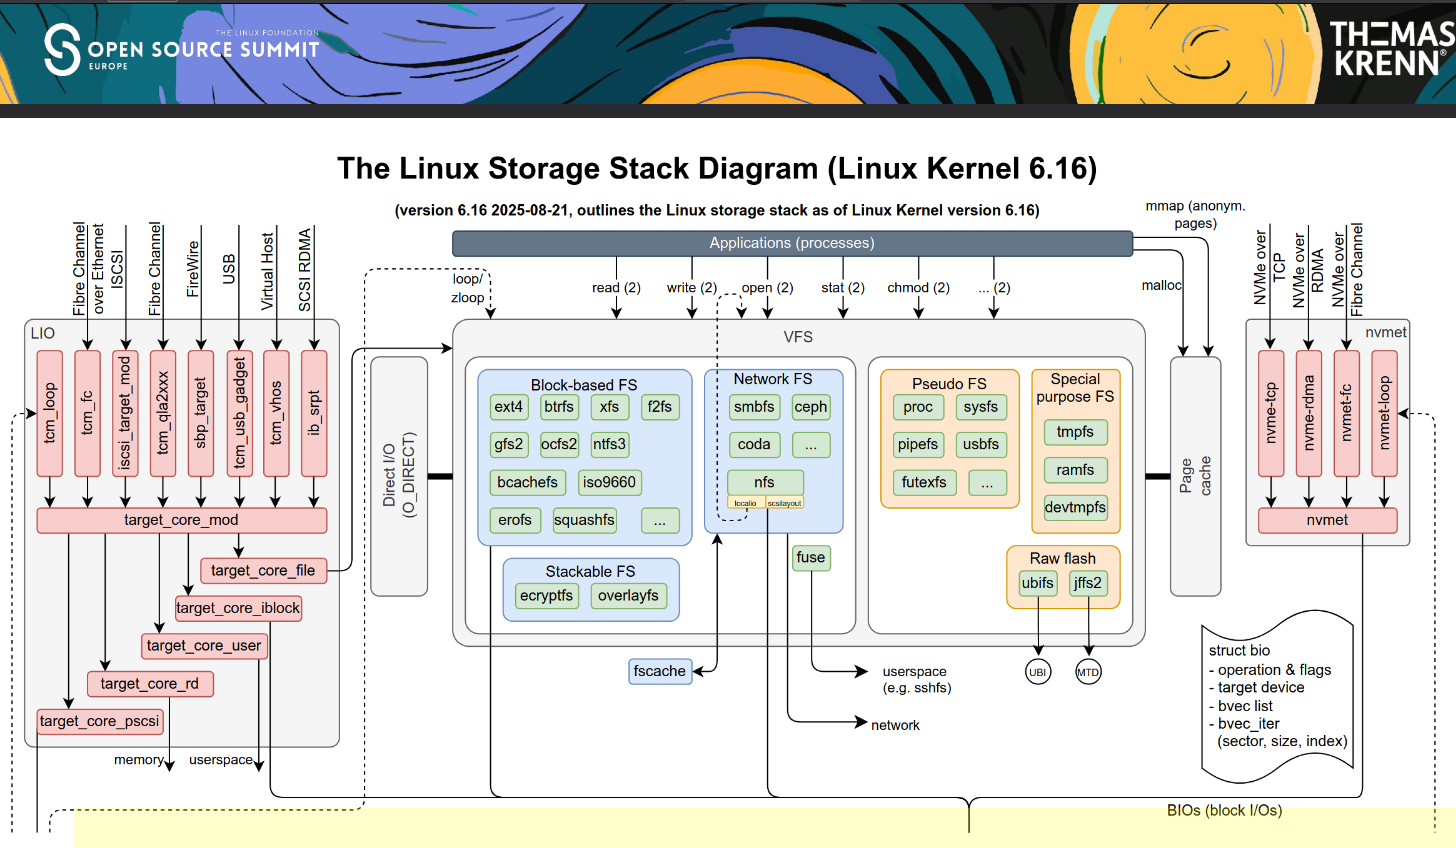Viewport: 1456px width, 848px height.
Task: Click the fuse box
Action: (811, 558)
